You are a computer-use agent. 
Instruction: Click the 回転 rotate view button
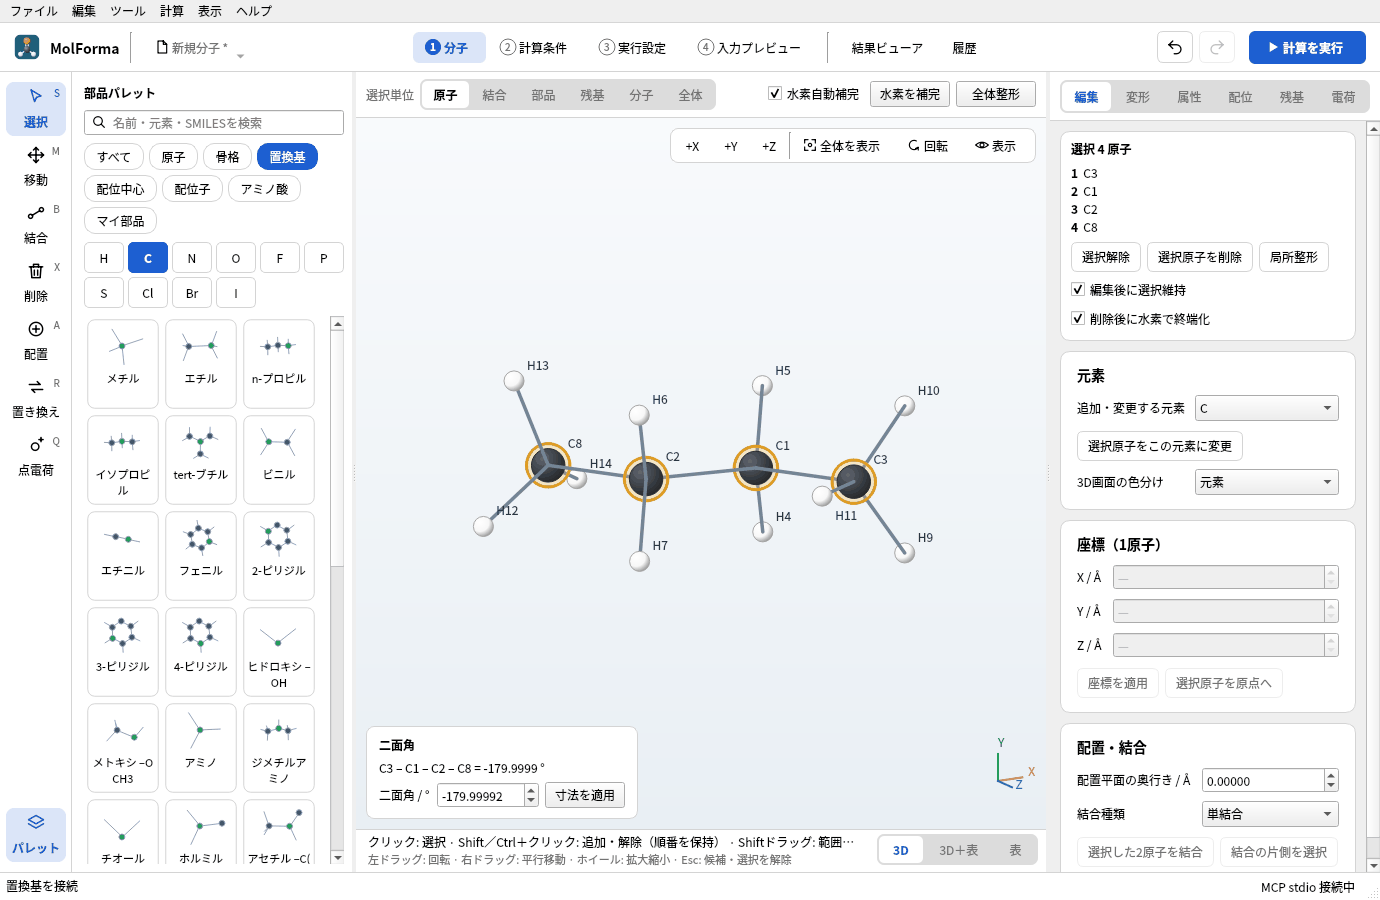pos(928,146)
